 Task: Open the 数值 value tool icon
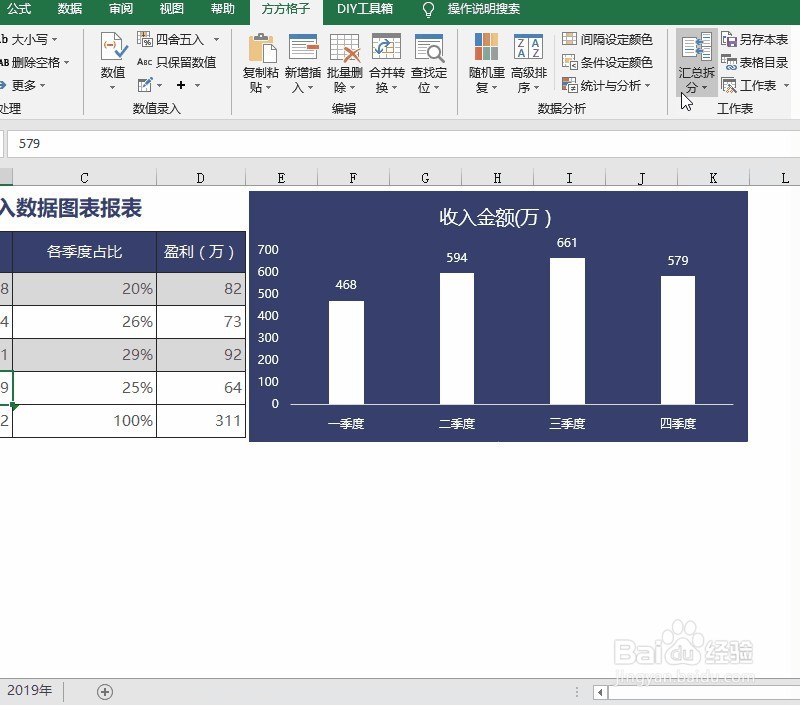point(113,46)
